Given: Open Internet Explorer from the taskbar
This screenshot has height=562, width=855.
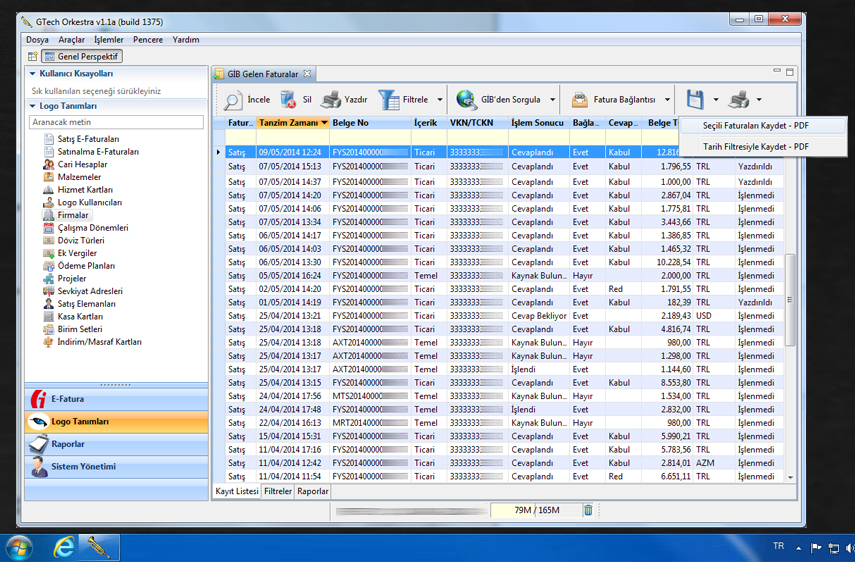Looking at the screenshot, I should [64, 547].
